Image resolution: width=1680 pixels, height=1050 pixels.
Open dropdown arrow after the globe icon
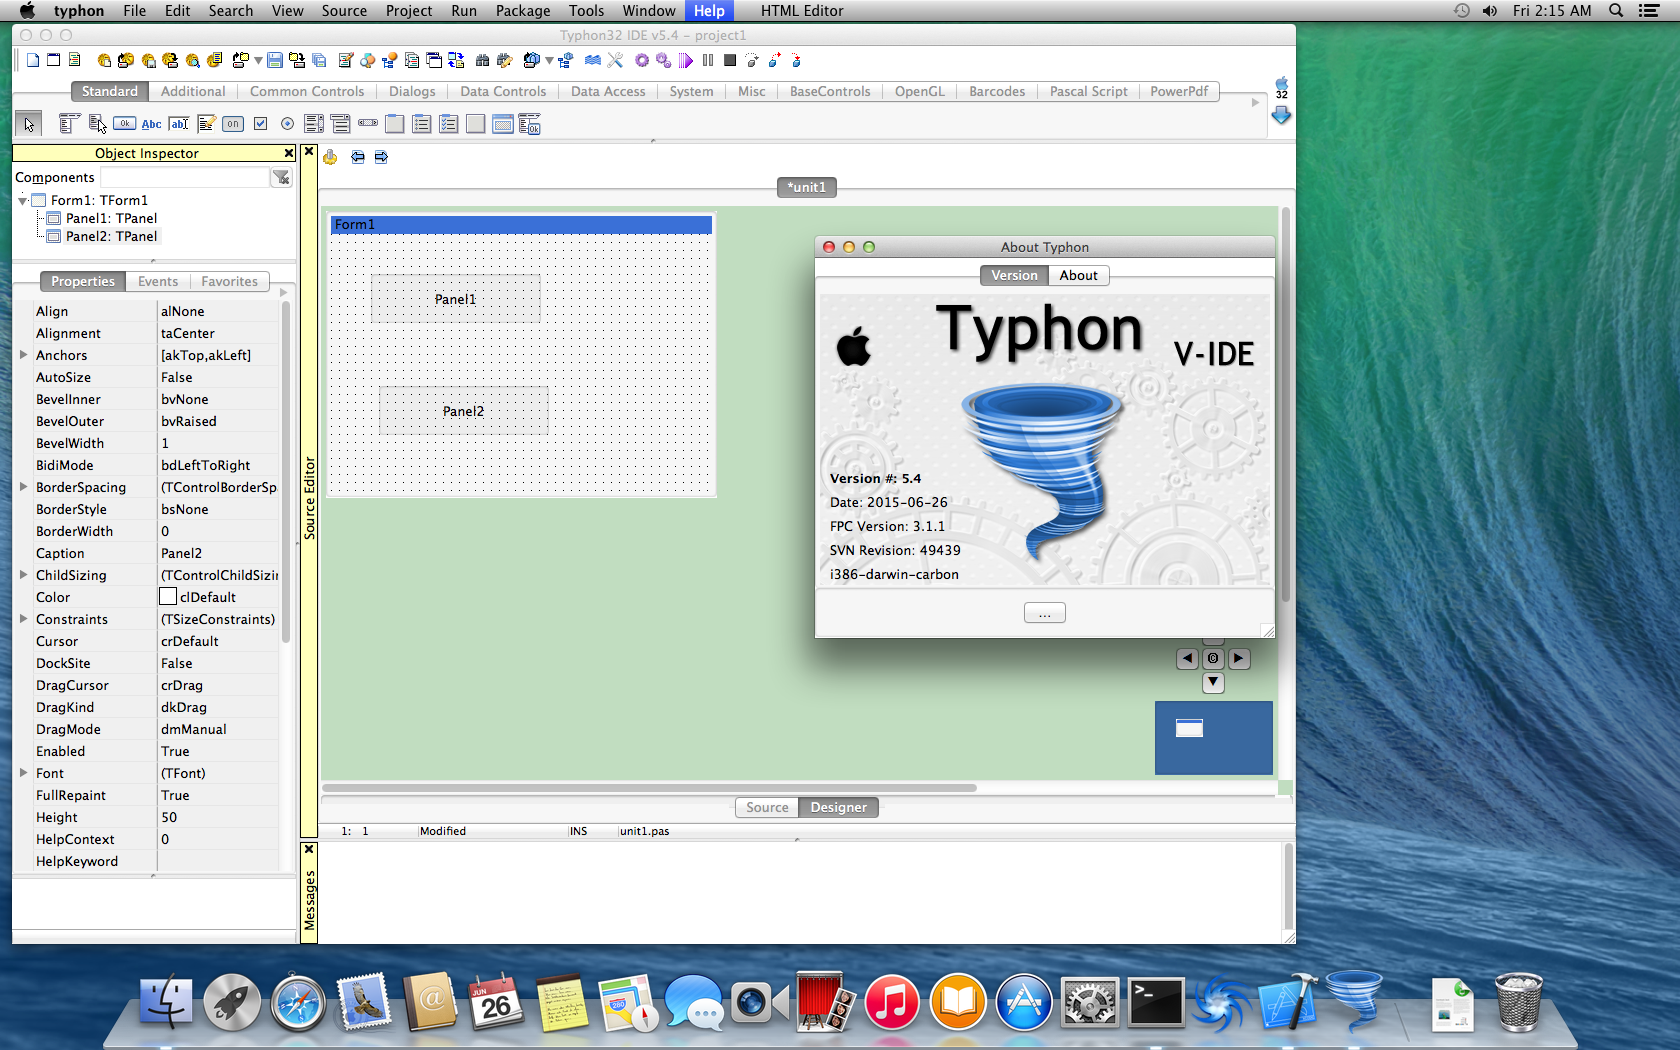click(549, 61)
